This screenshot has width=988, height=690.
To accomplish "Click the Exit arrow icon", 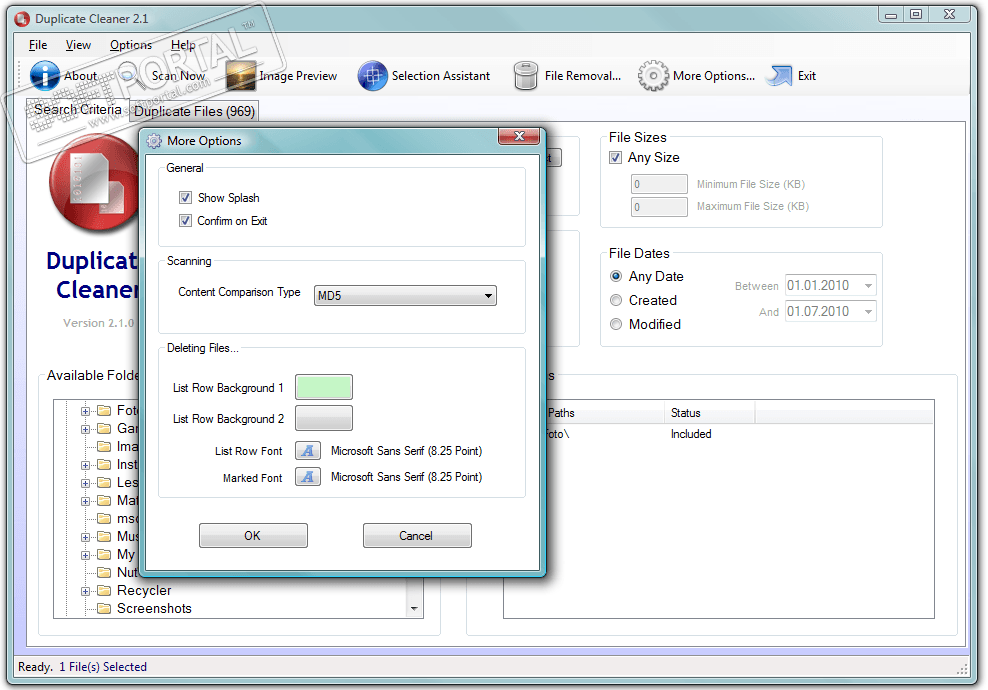I will click(779, 76).
